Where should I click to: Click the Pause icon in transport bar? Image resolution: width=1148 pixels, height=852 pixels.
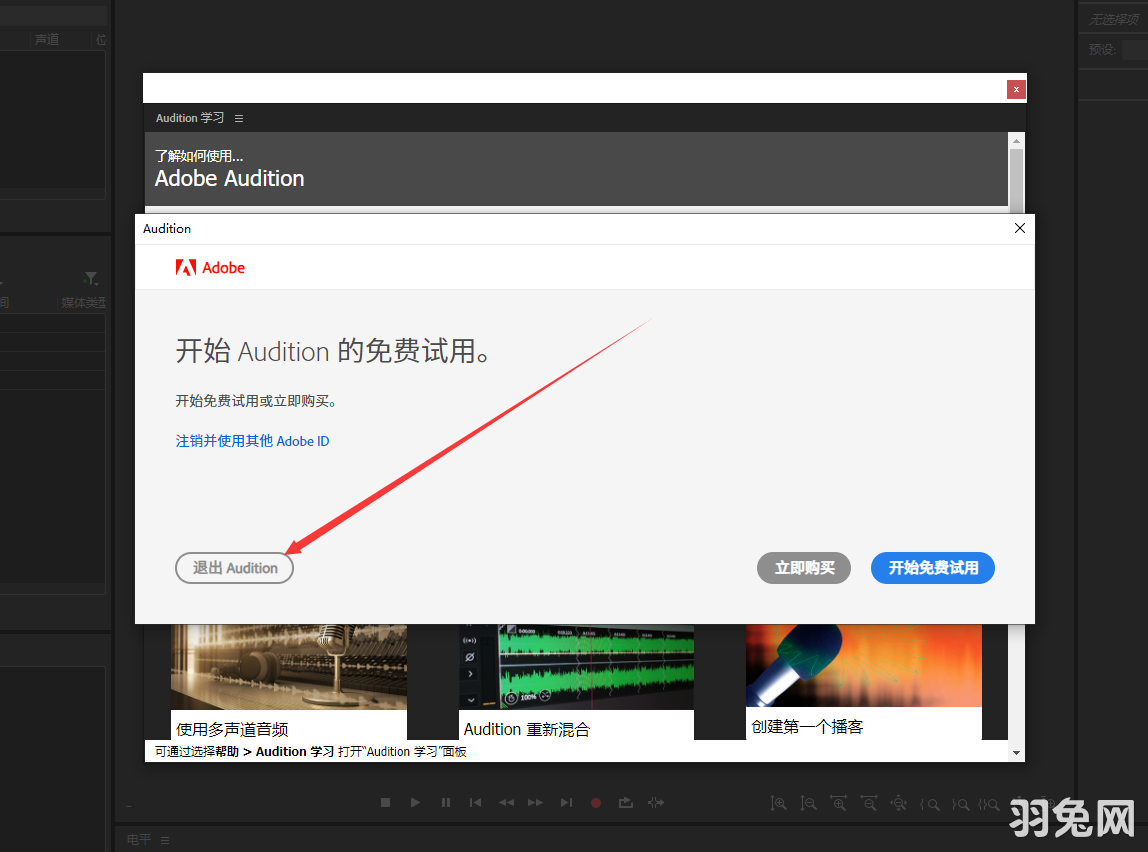(x=445, y=802)
